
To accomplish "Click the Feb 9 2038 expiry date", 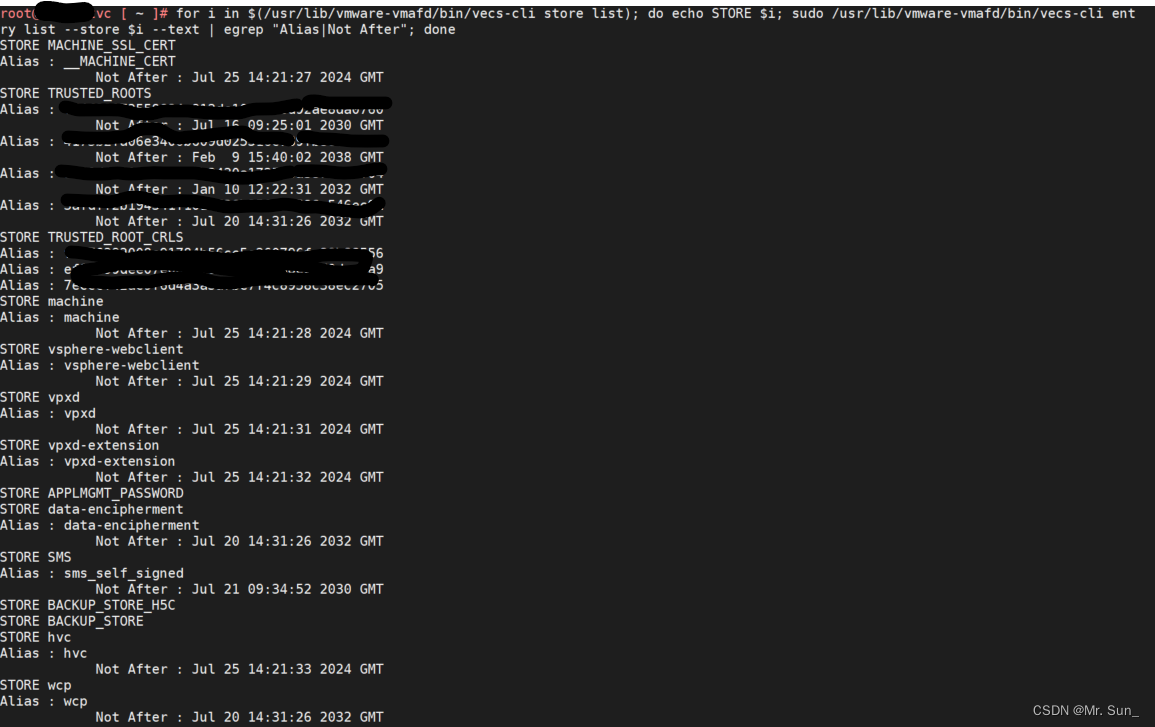I will point(287,158).
